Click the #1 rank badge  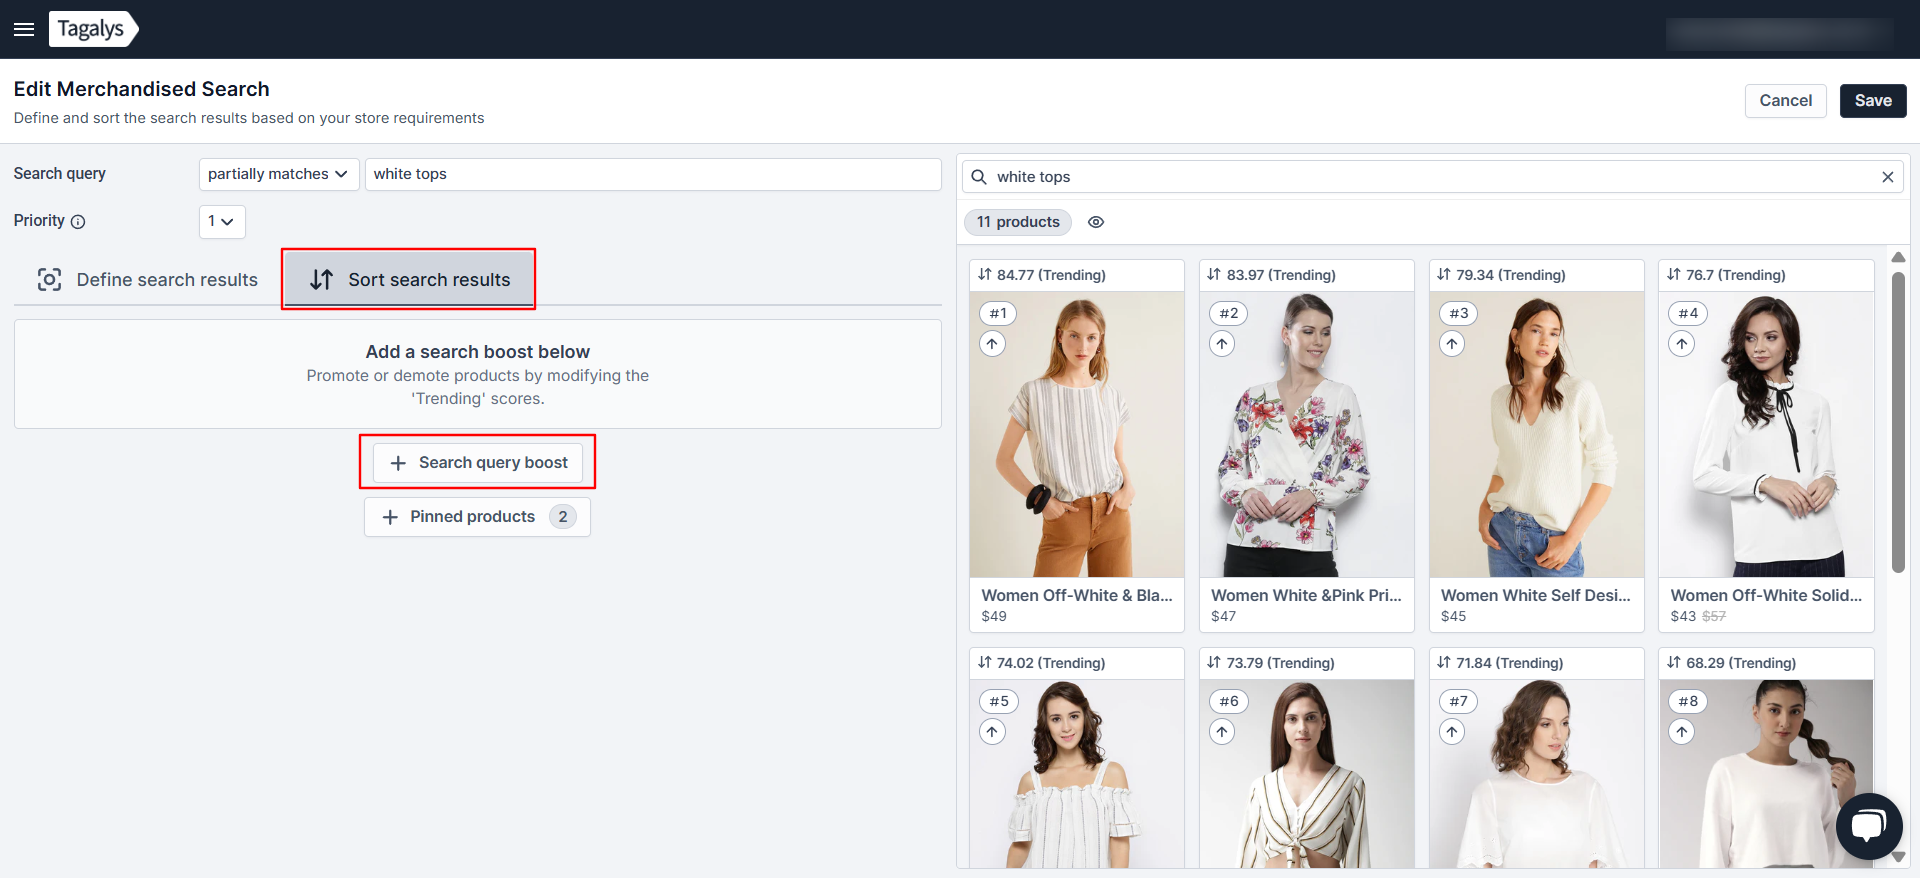[x=998, y=313]
